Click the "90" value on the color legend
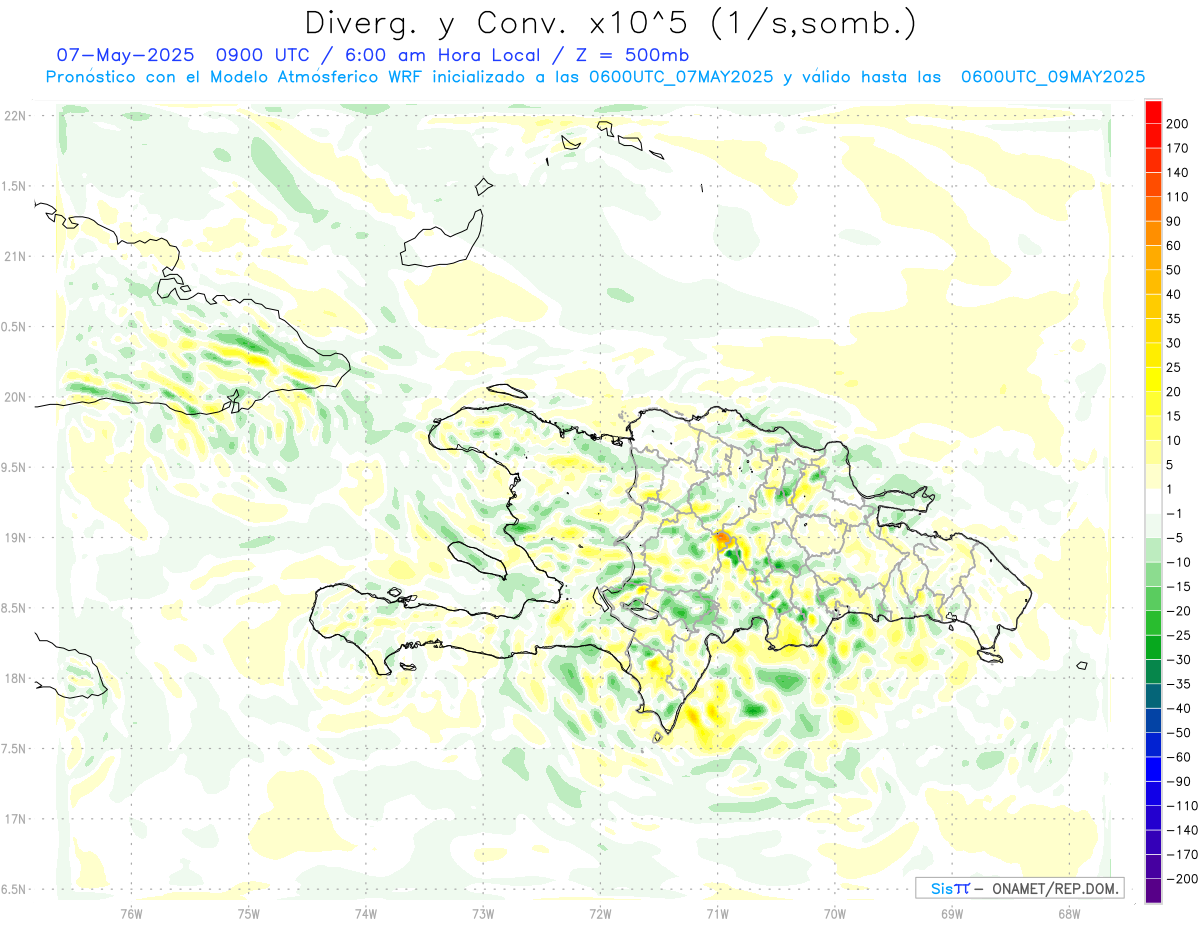1200x927 pixels. (x=1174, y=222)
